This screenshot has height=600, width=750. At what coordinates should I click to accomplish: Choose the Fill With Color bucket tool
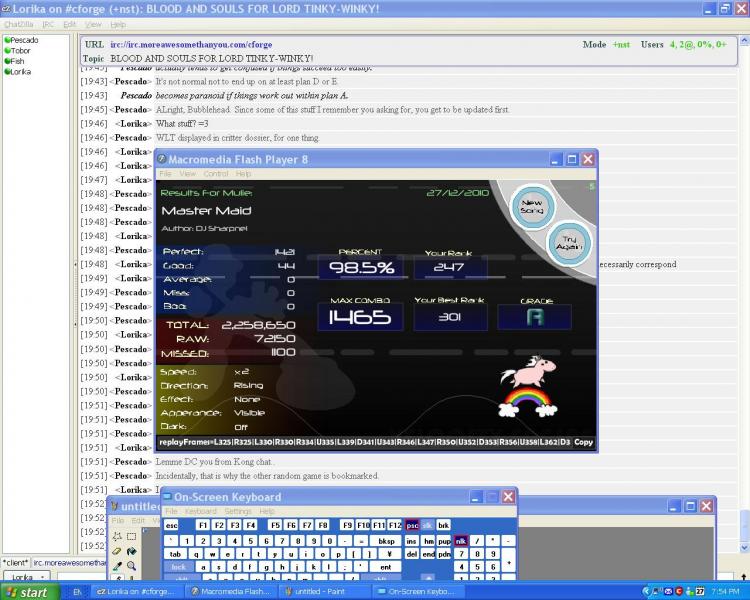tap(131, 551)
